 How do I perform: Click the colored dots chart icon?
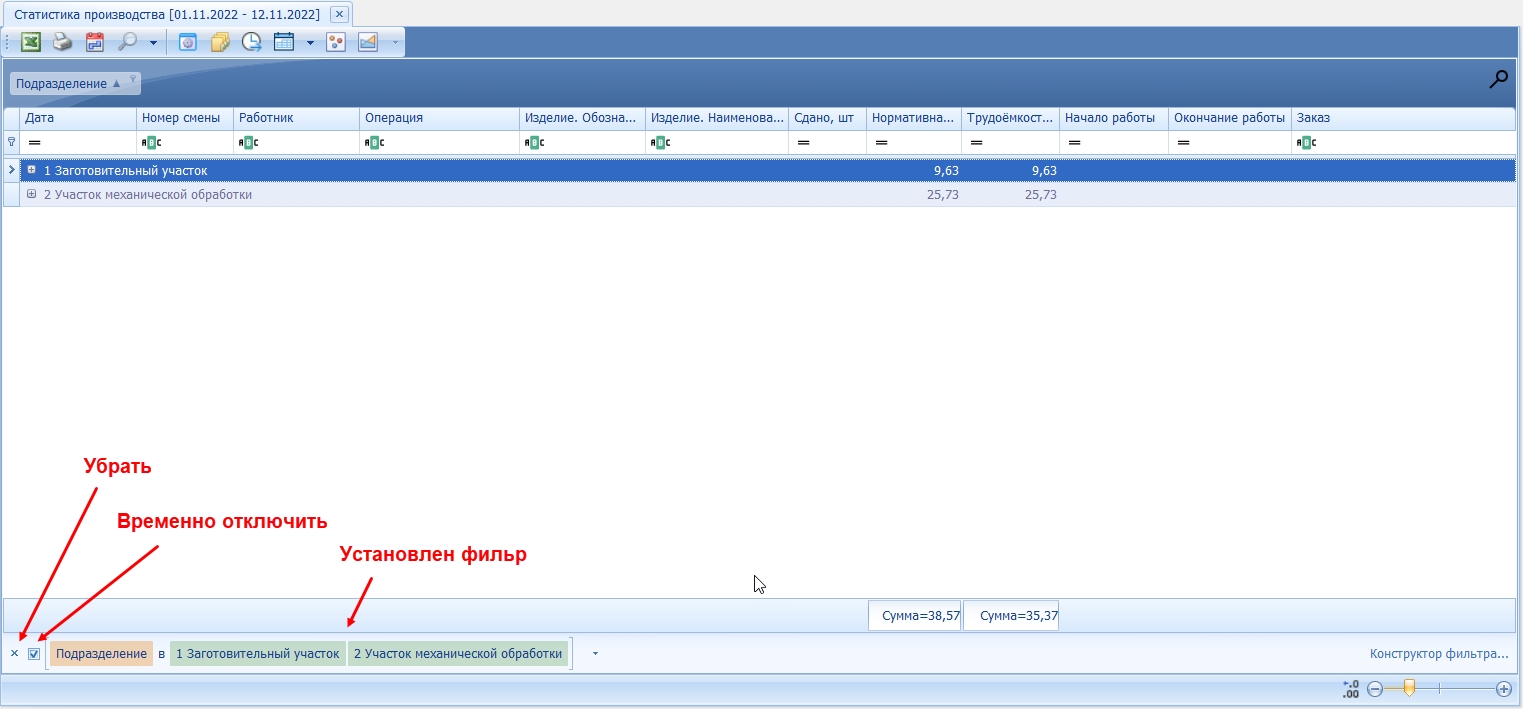coord(336,42)
